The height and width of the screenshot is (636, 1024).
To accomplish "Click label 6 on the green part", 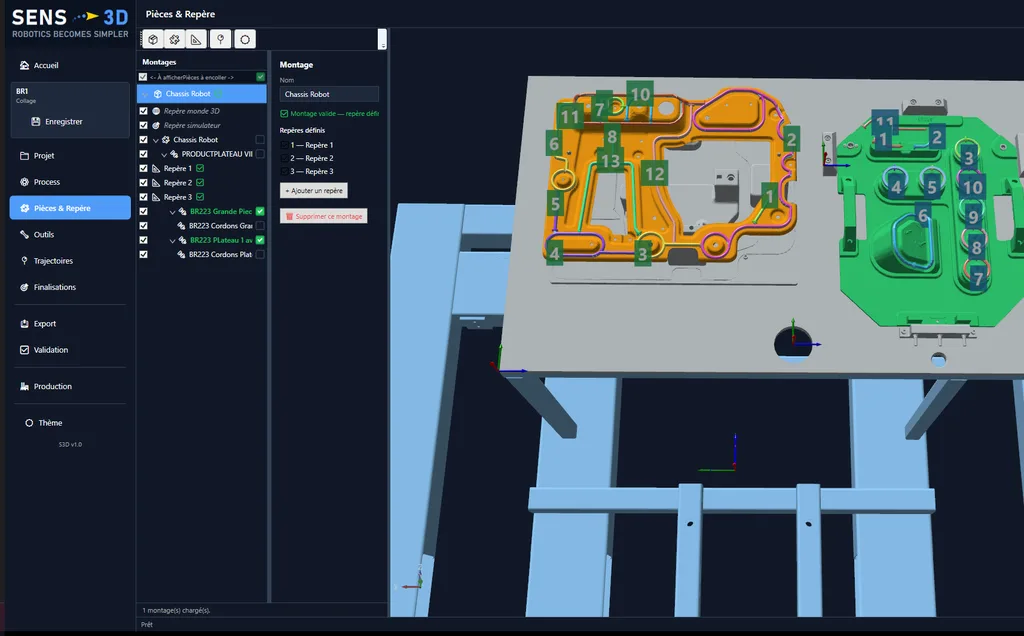I will pyautogui.click(x=923, y=215).
